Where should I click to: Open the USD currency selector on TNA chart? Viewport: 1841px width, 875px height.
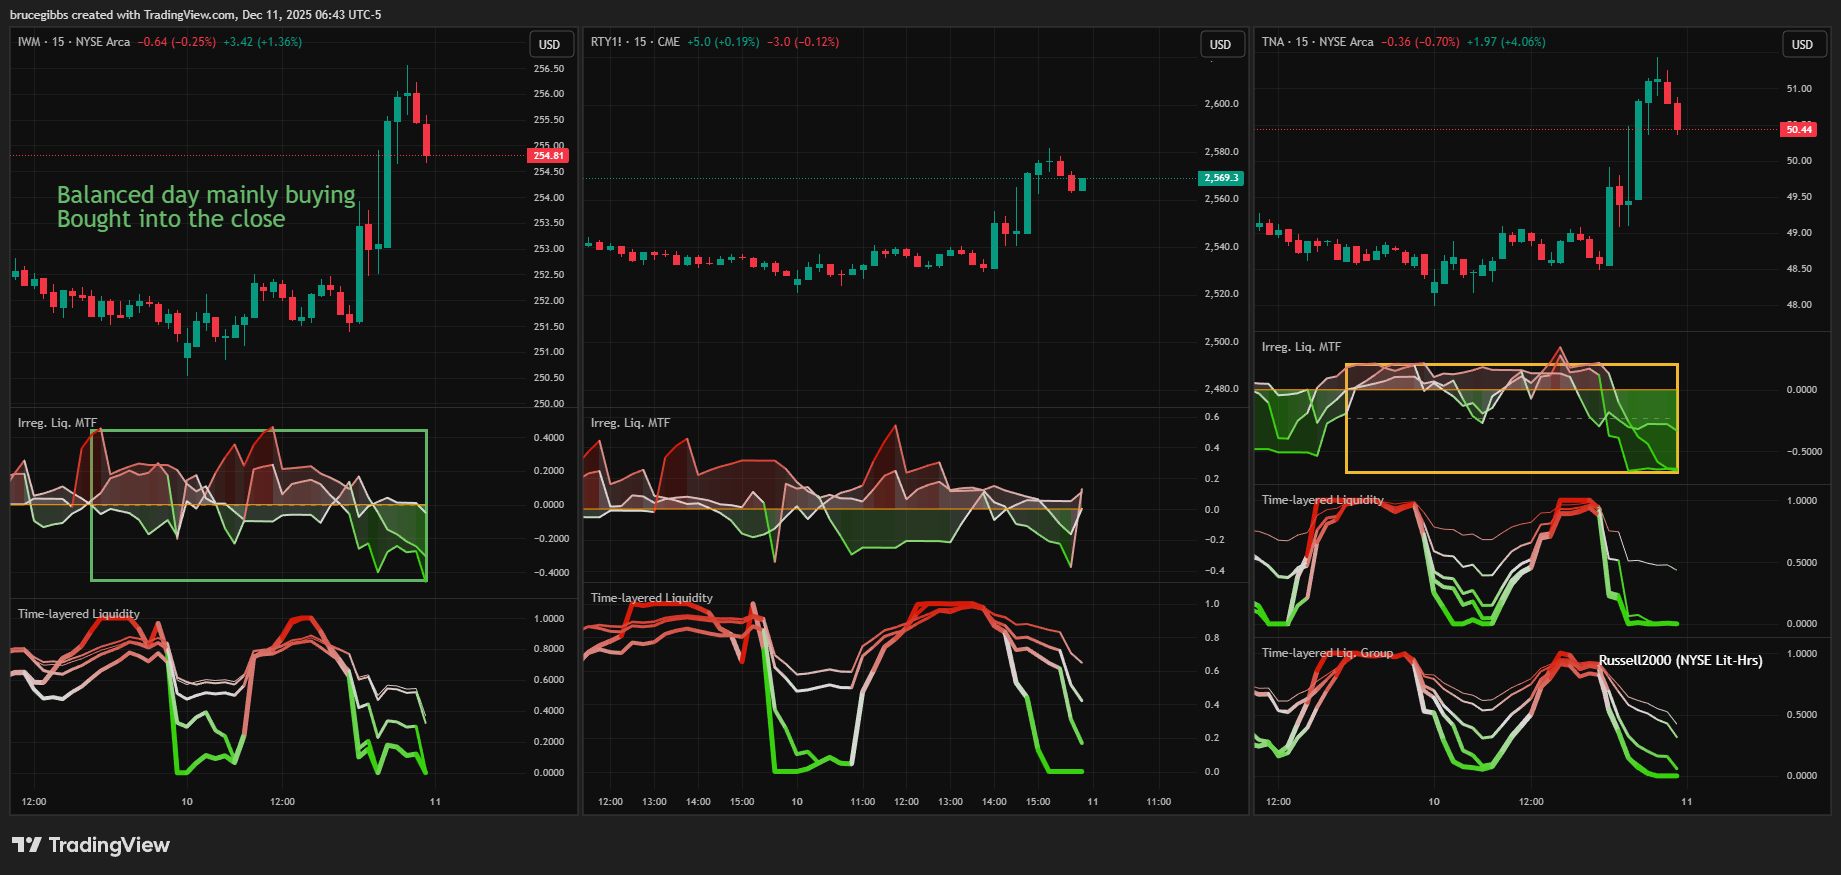point(1802,44)
